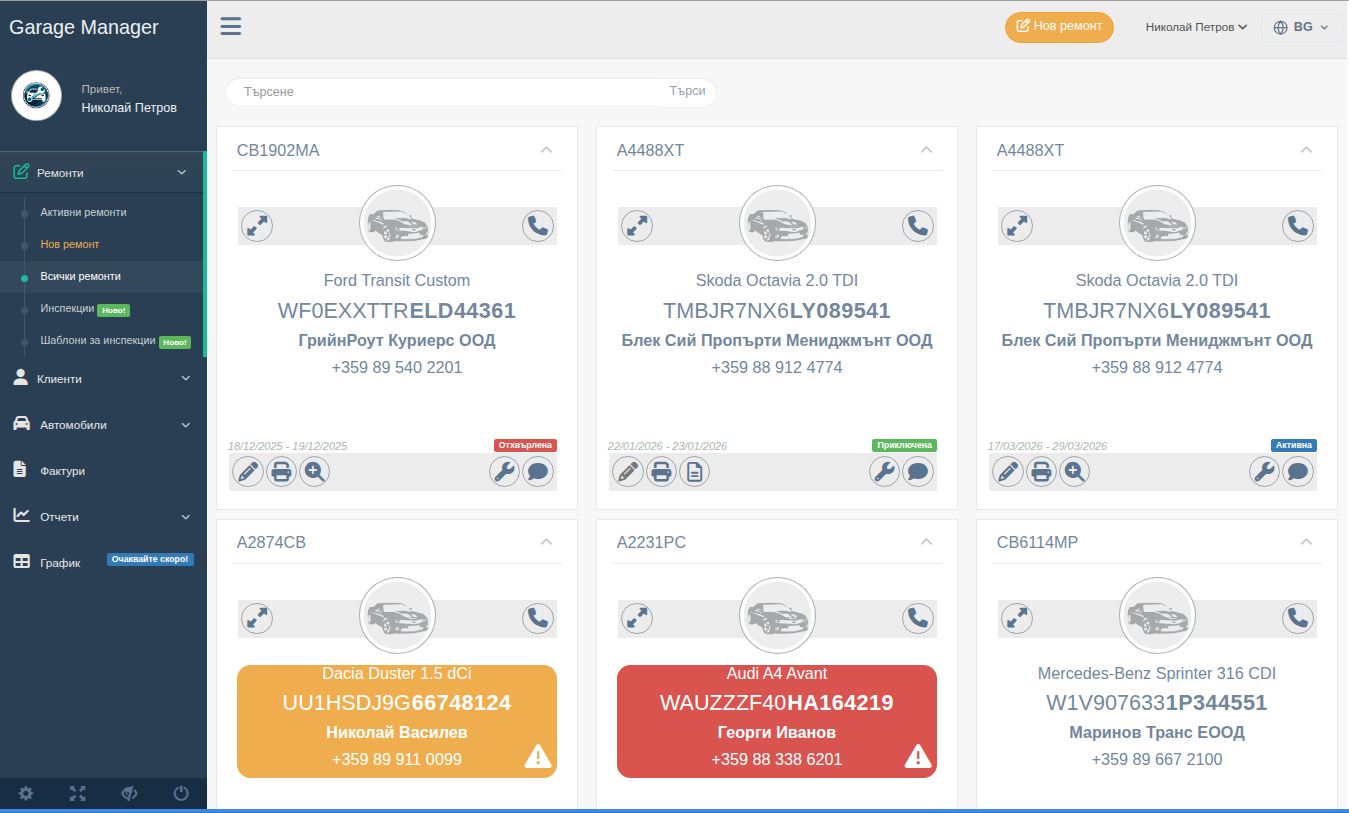The image size is (1349, 813).
Task: Open the Николай Петров user dropdown
Action: coord(1196,27)
